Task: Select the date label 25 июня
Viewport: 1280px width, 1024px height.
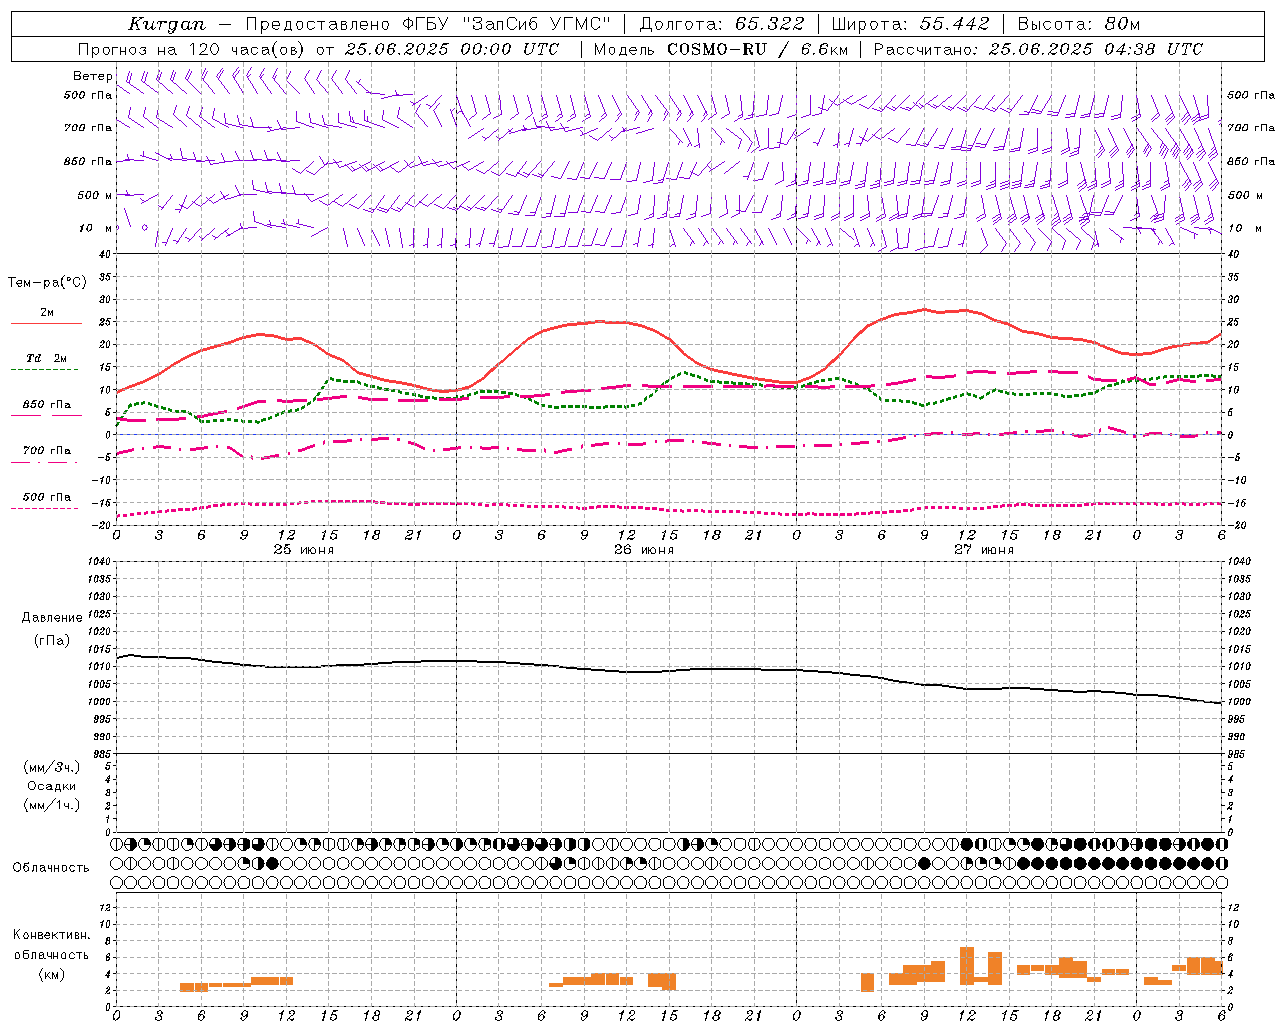Action: [x=304, y=550]
